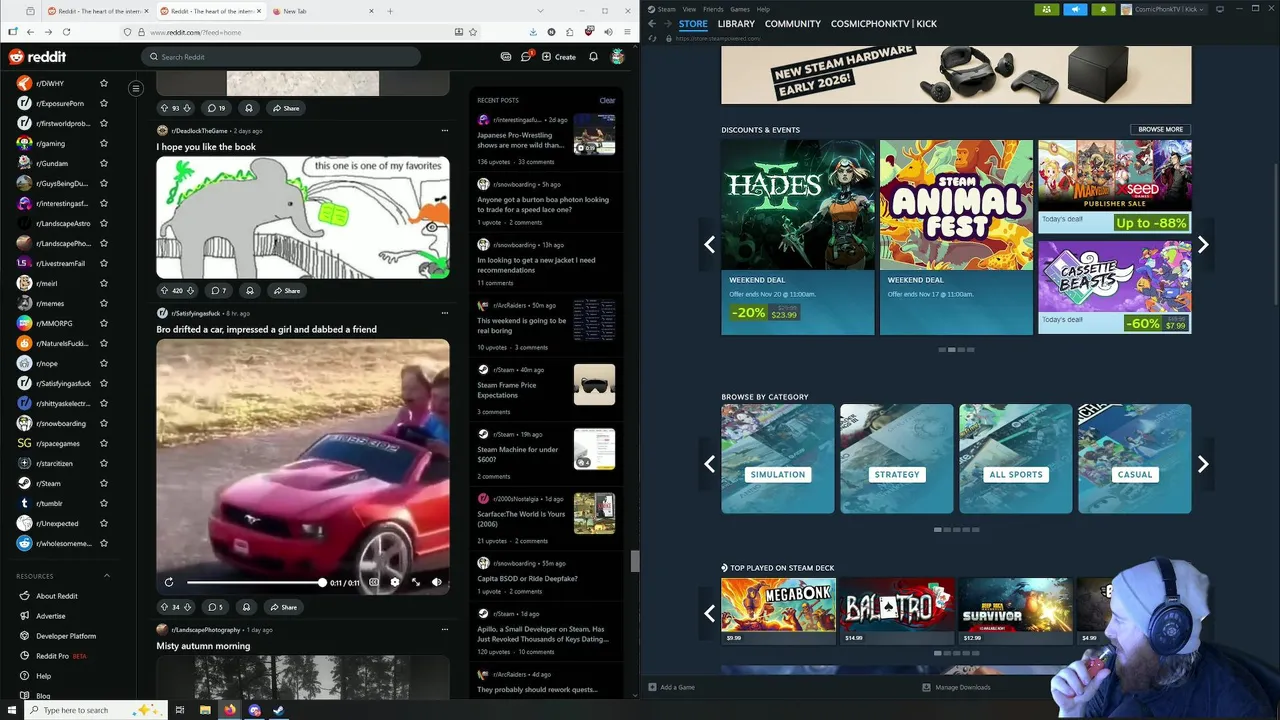This screenshot has height=720, width=1280.
Task: Open the Reddit advertise icon in header
Action: pyautogui.click(x=506, y=57)
